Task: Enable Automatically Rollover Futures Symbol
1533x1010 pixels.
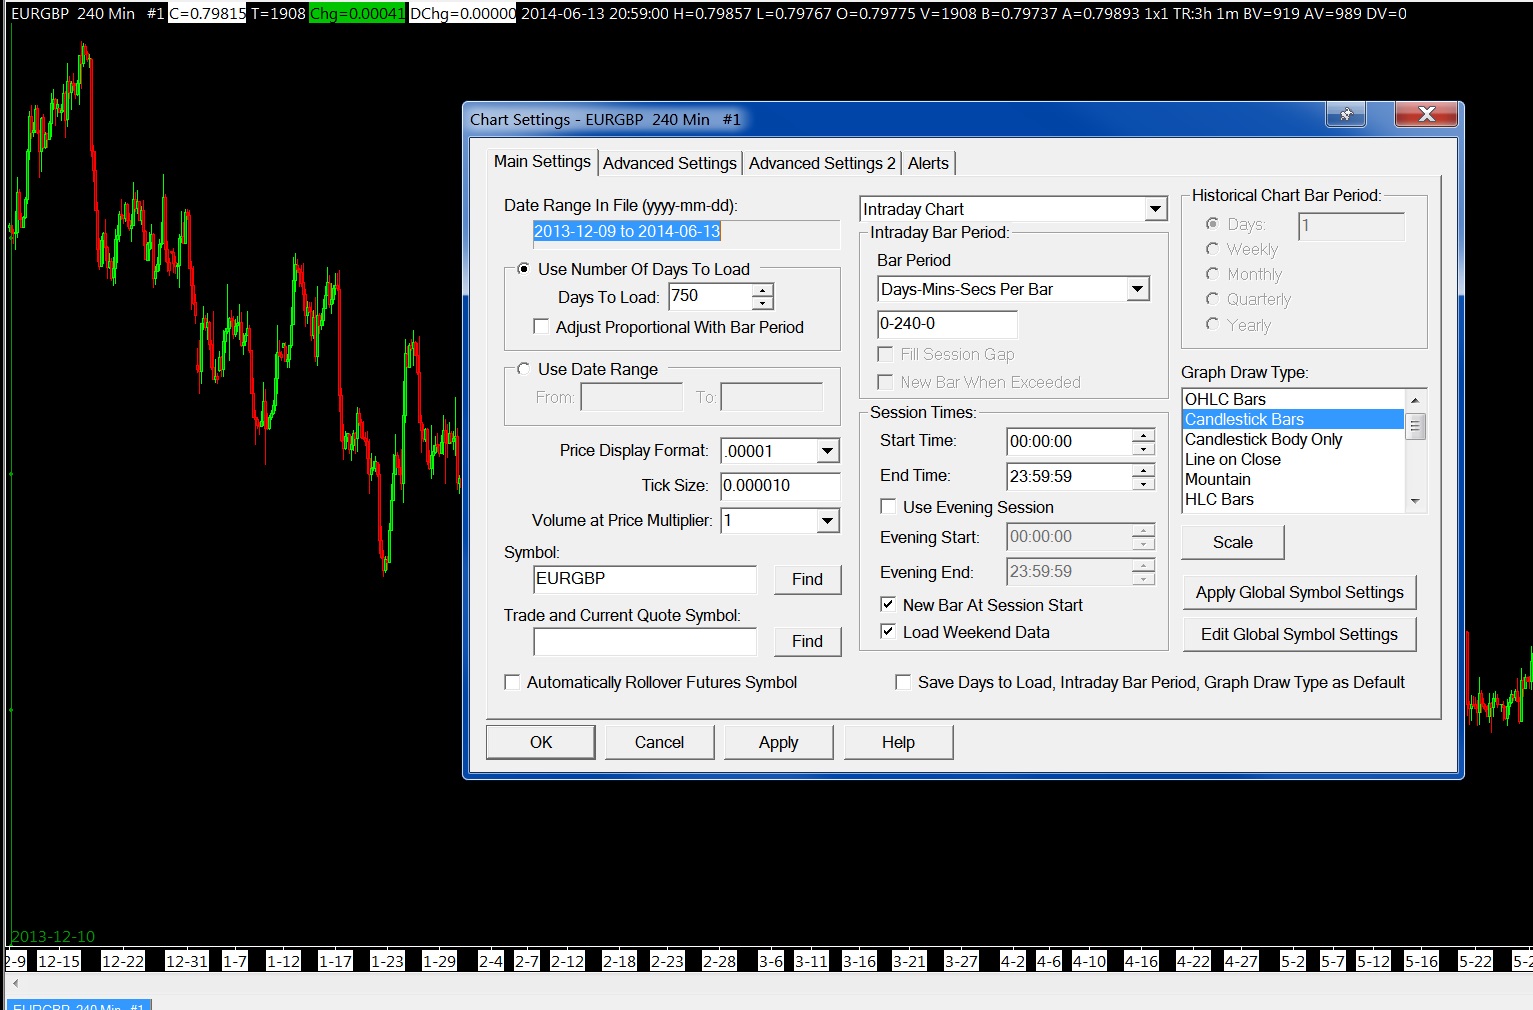Action: point(512,682)
